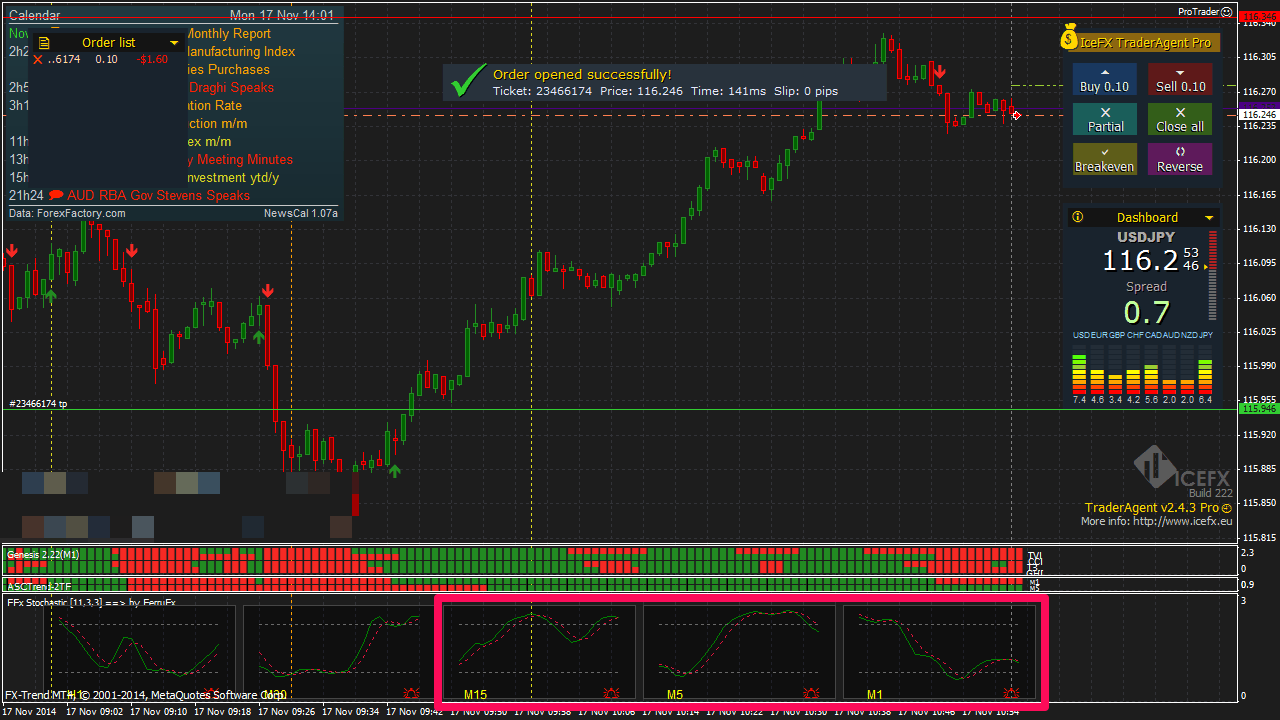Click the speech bubble icon beside AUD RBA Gov Stevens
Viewport: 1280px width, 720px height.
56,195
